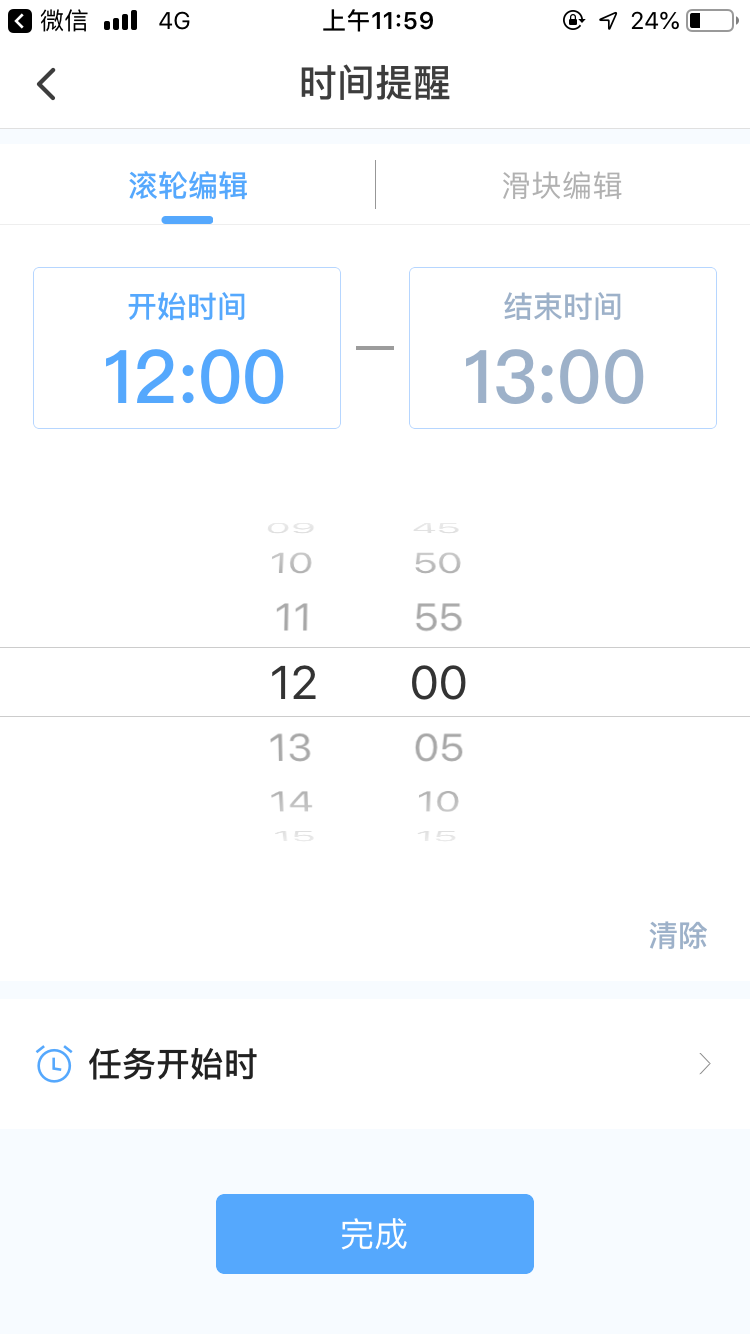This screenshot has width=750, height=1334.
Task: Choose hour 13 in the wheel
Action: pos(292,748)
